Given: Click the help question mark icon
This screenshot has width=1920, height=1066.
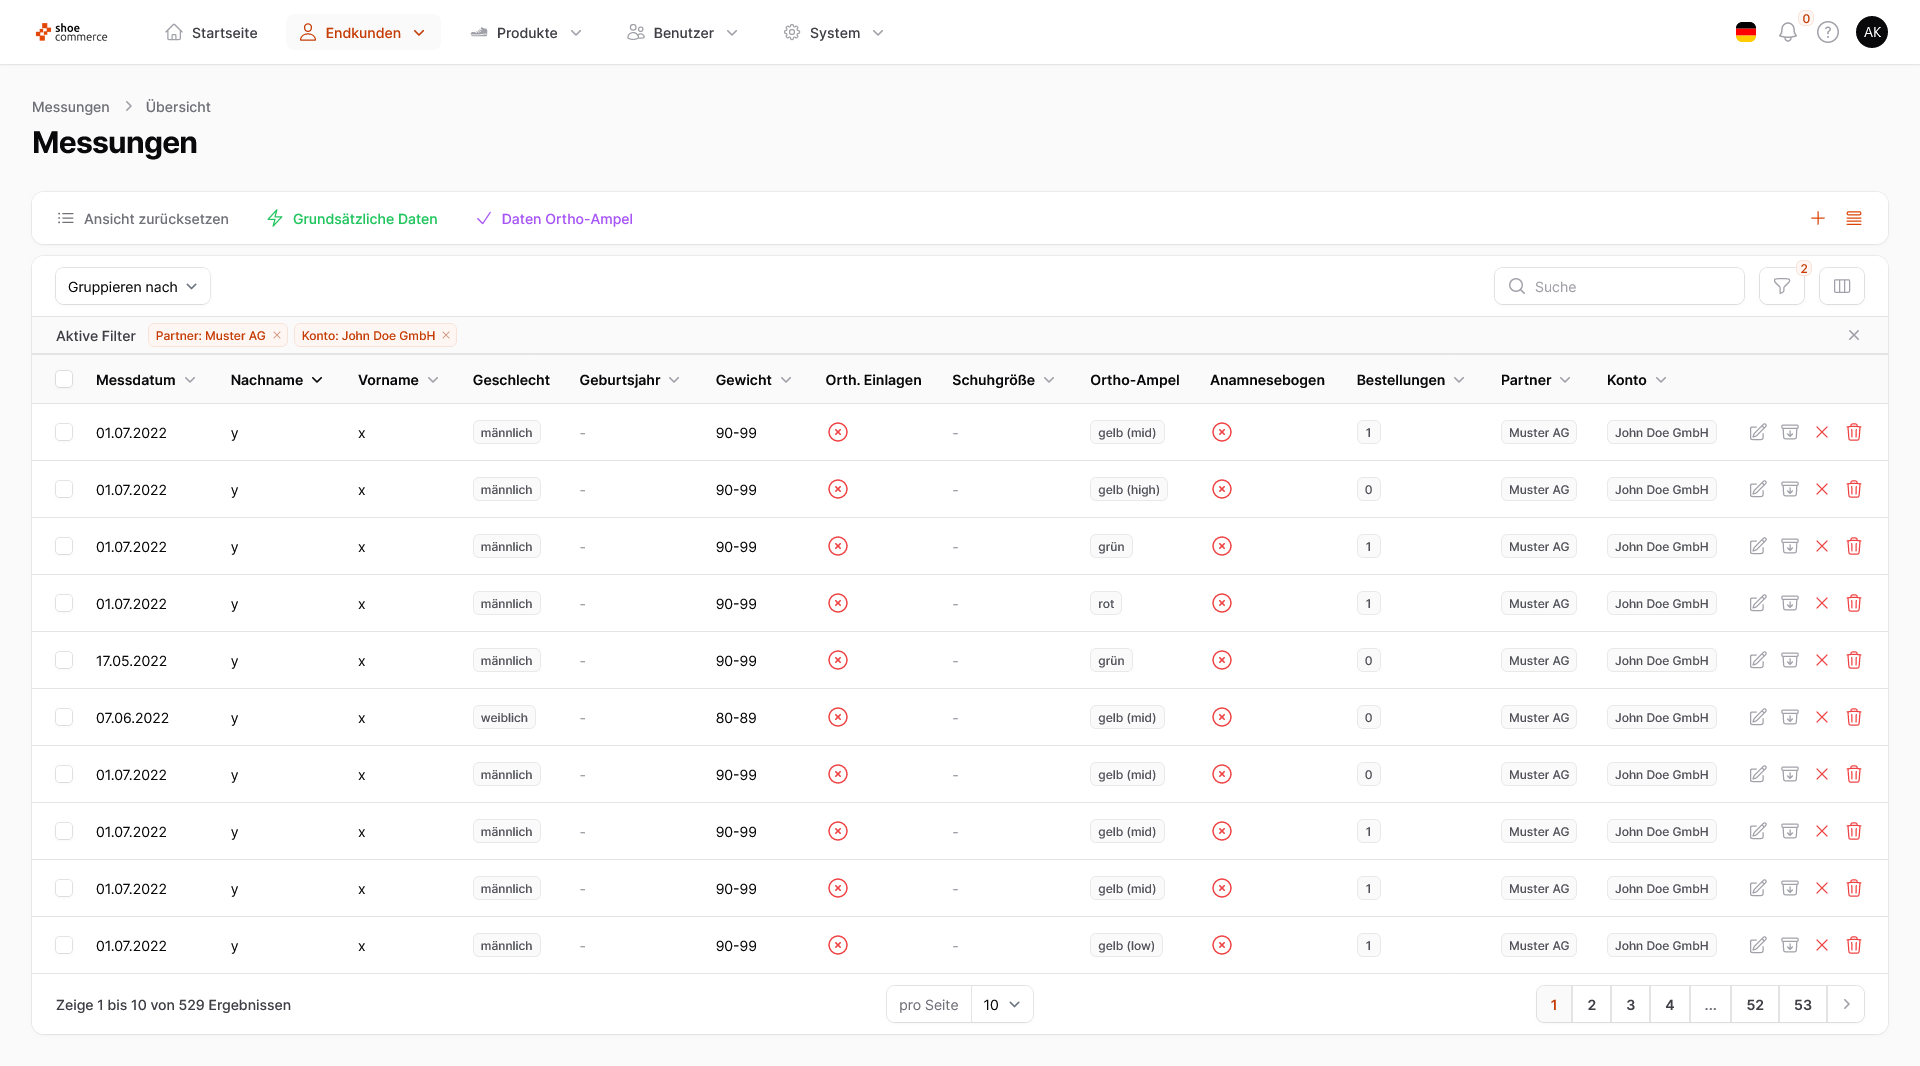Looking at the screenshot, I should click(x=1827, y=33).
